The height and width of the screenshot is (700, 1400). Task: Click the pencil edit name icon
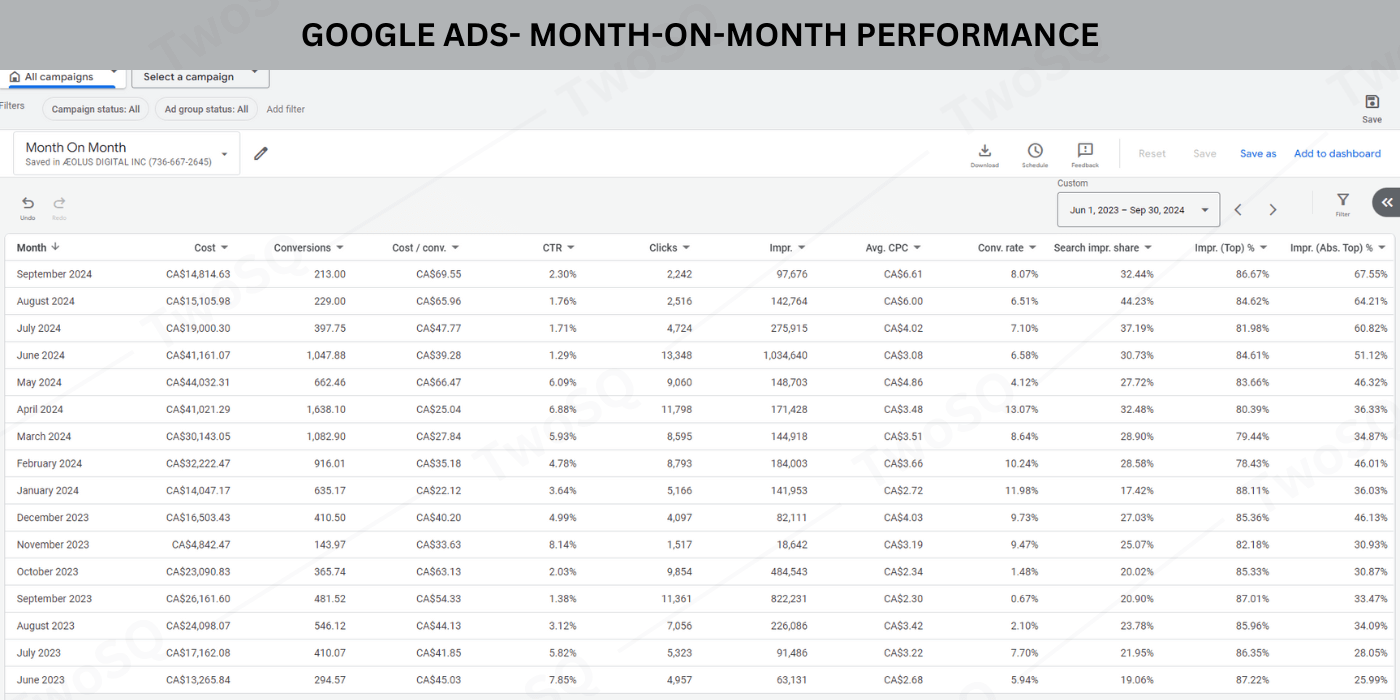(261, 154)
